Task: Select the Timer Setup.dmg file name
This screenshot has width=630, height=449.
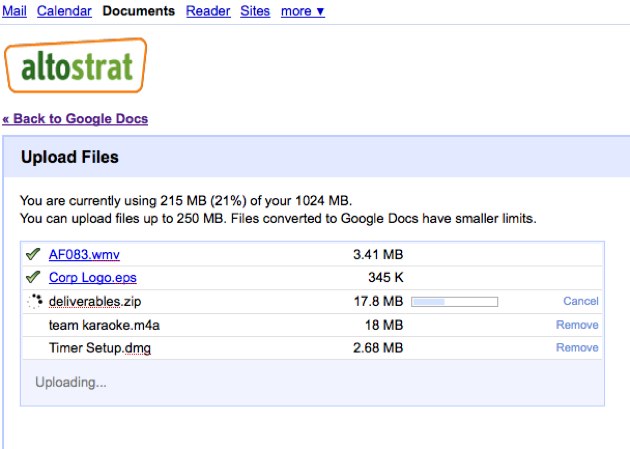Action: tap(100, 348)
